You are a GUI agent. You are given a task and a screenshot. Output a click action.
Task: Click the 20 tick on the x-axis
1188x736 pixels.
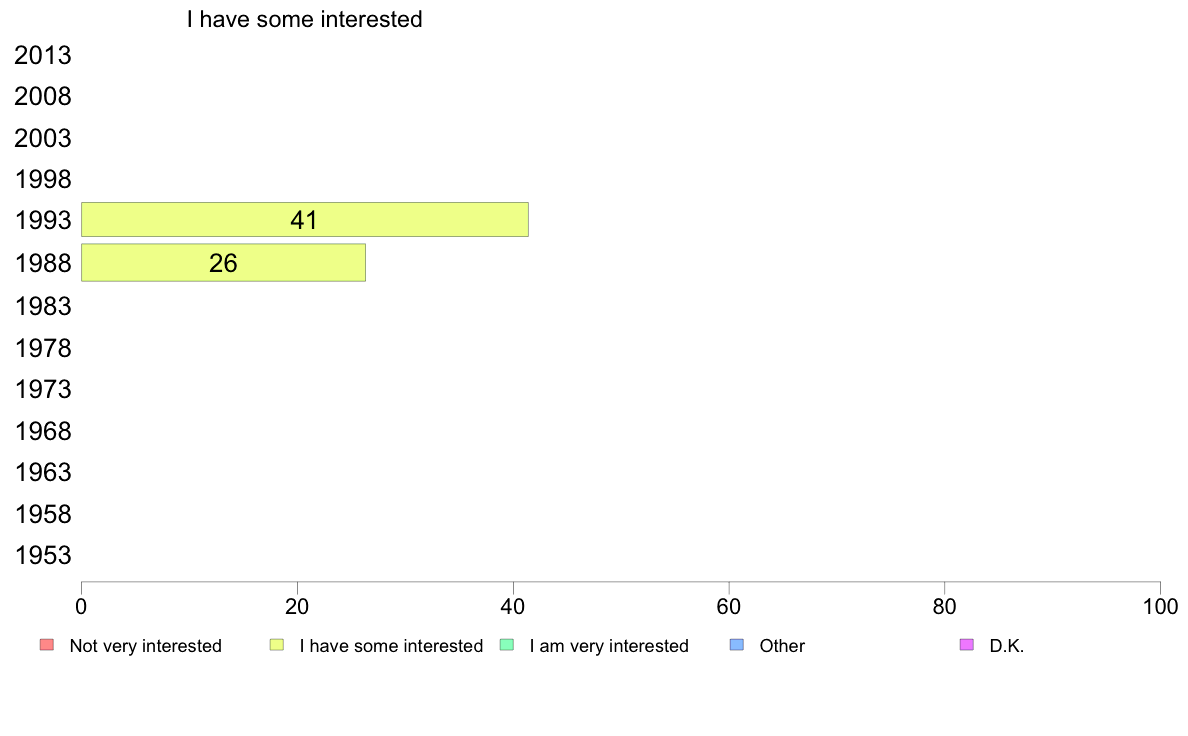(x=297, y=606)
